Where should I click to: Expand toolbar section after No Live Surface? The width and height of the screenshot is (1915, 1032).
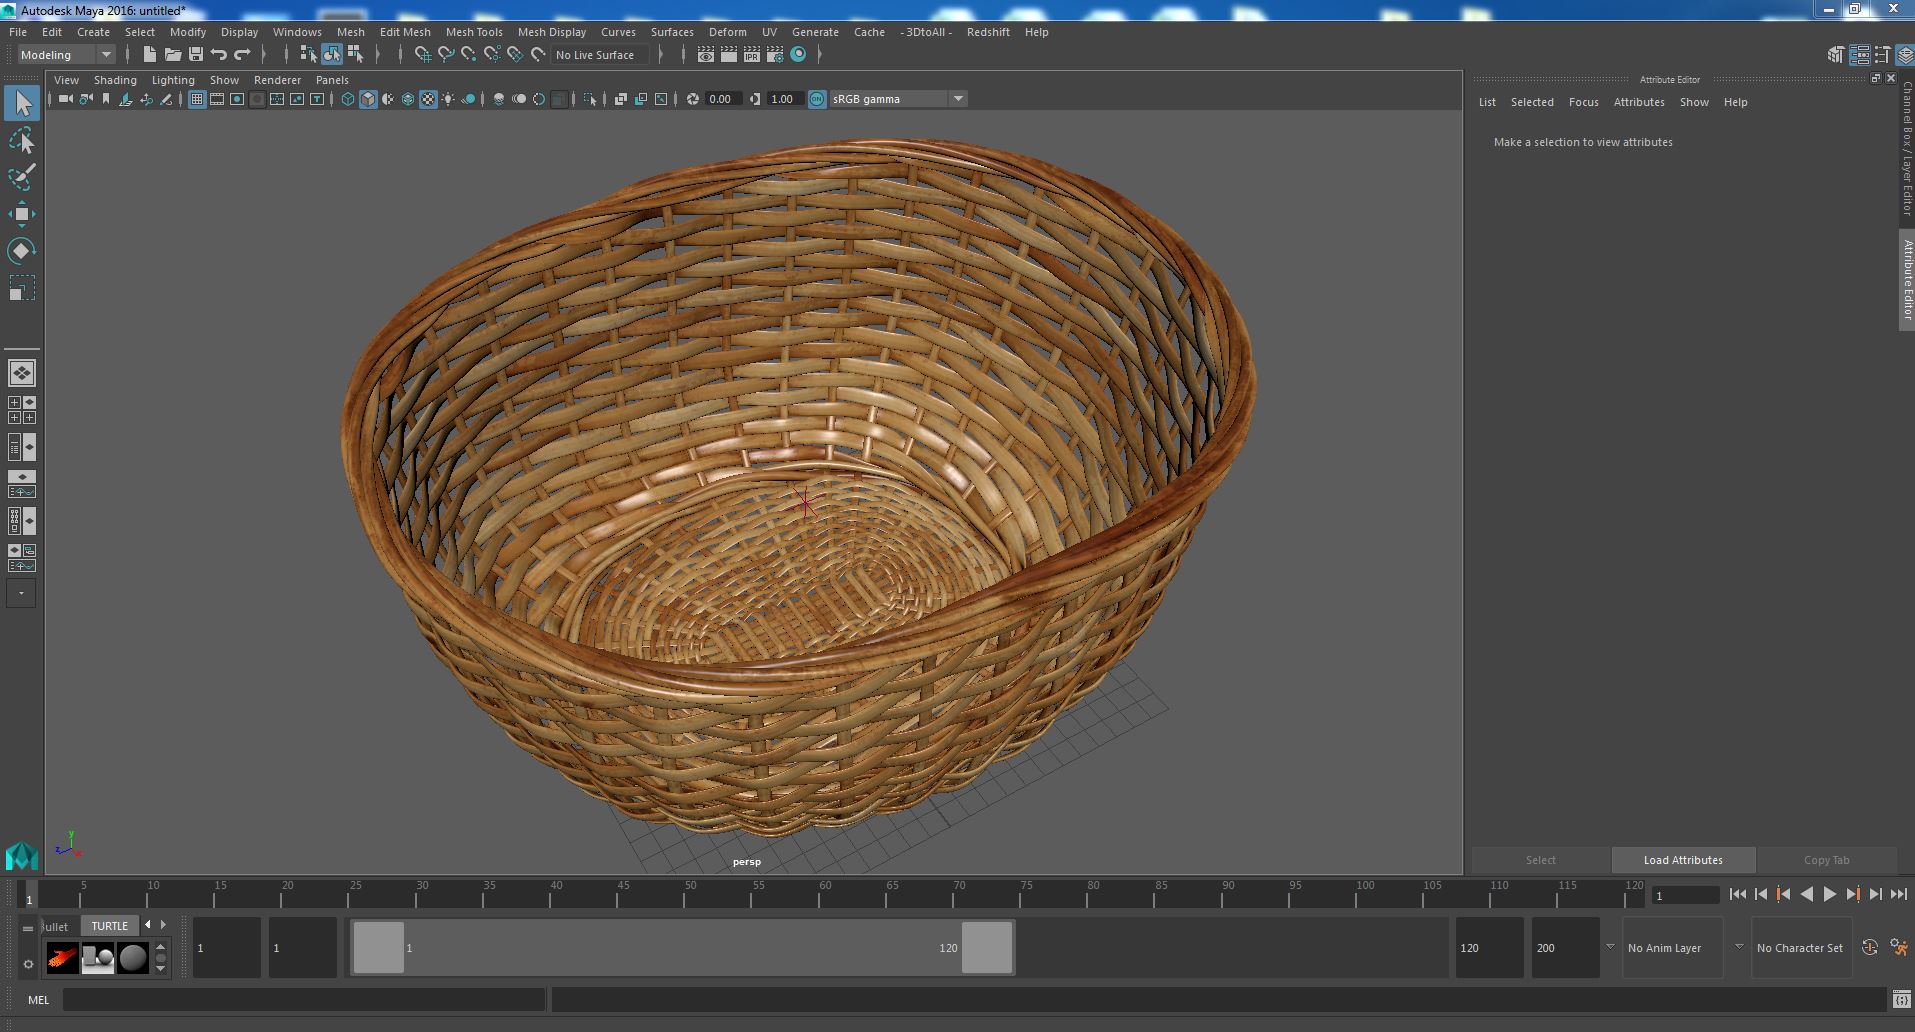pos(661,55)
